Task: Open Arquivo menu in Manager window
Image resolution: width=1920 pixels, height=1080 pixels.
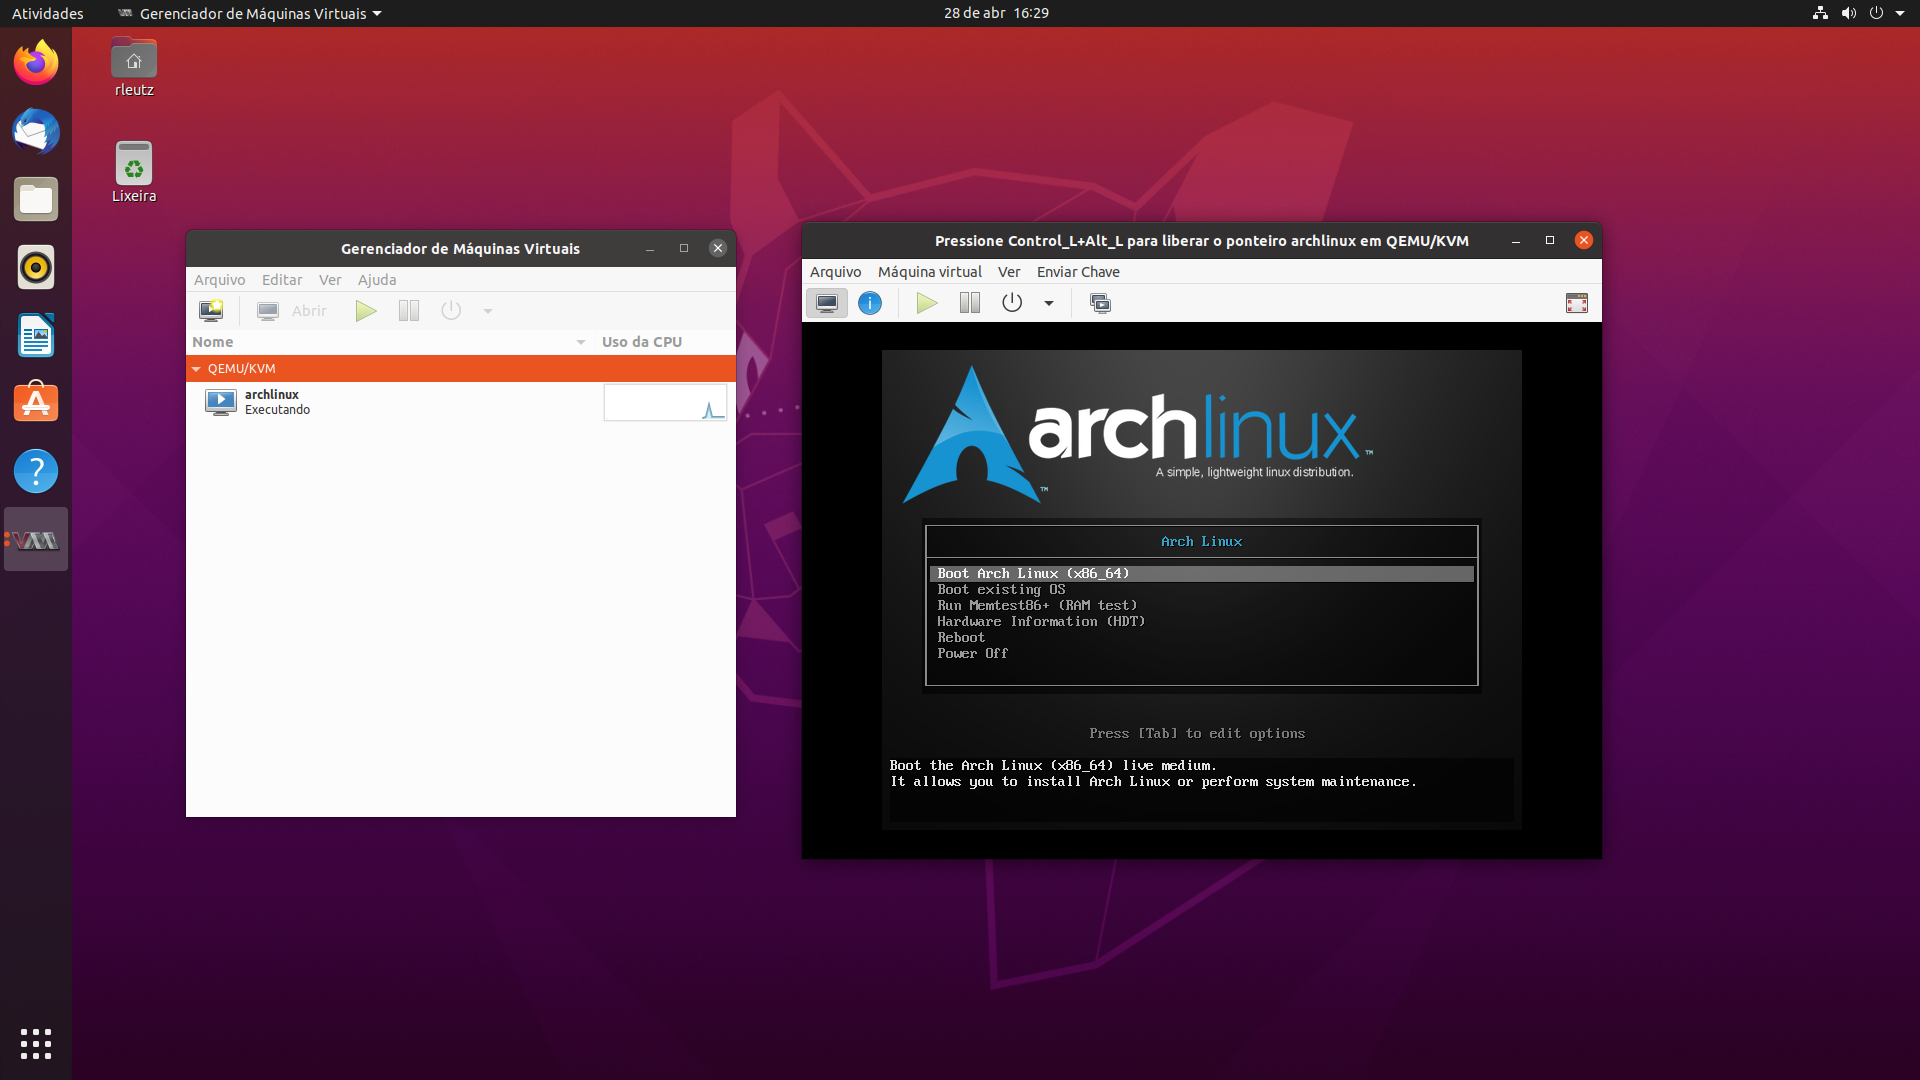Action: point(219,280)
